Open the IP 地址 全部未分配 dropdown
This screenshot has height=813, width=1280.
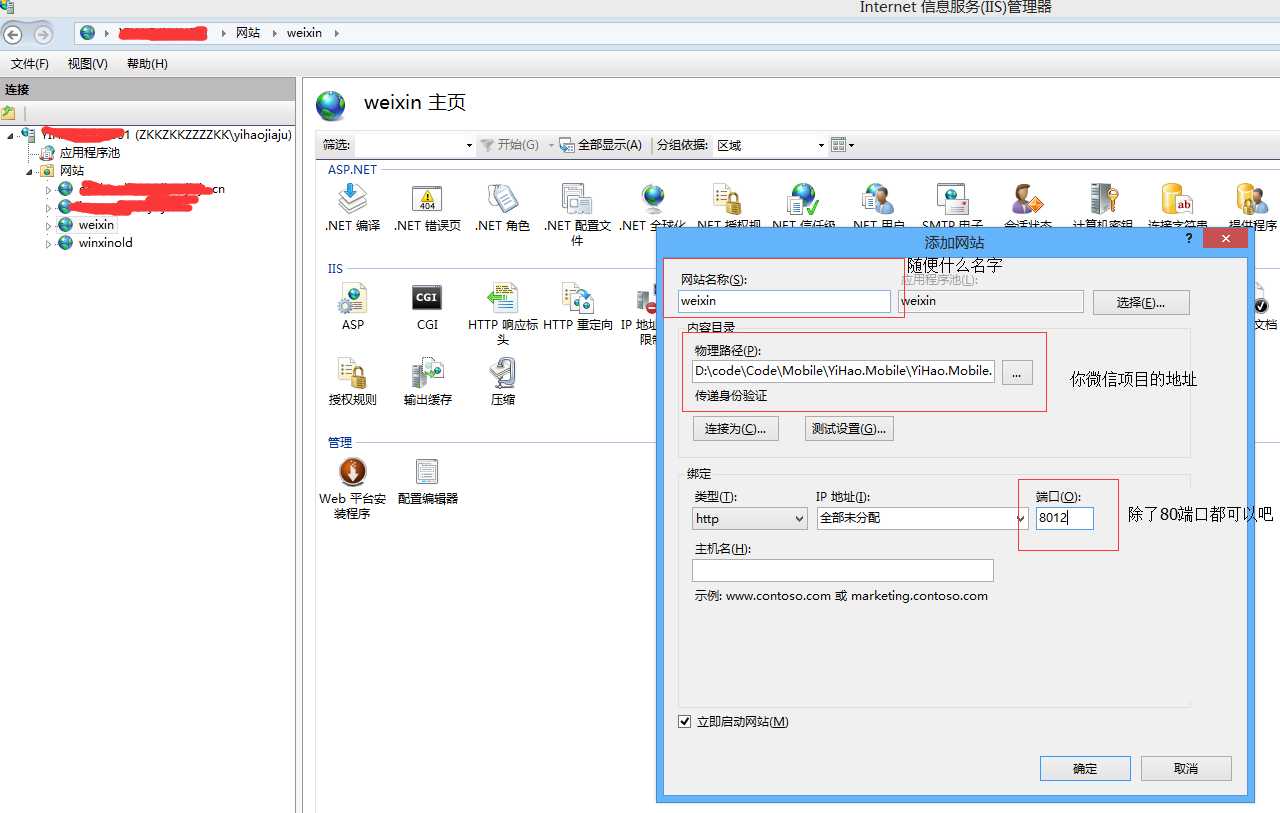tap(922, 518)
